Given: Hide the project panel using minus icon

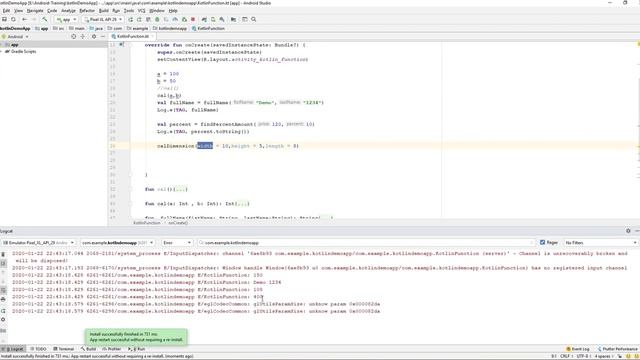Looking at the screenshot, I should (103, 36).
